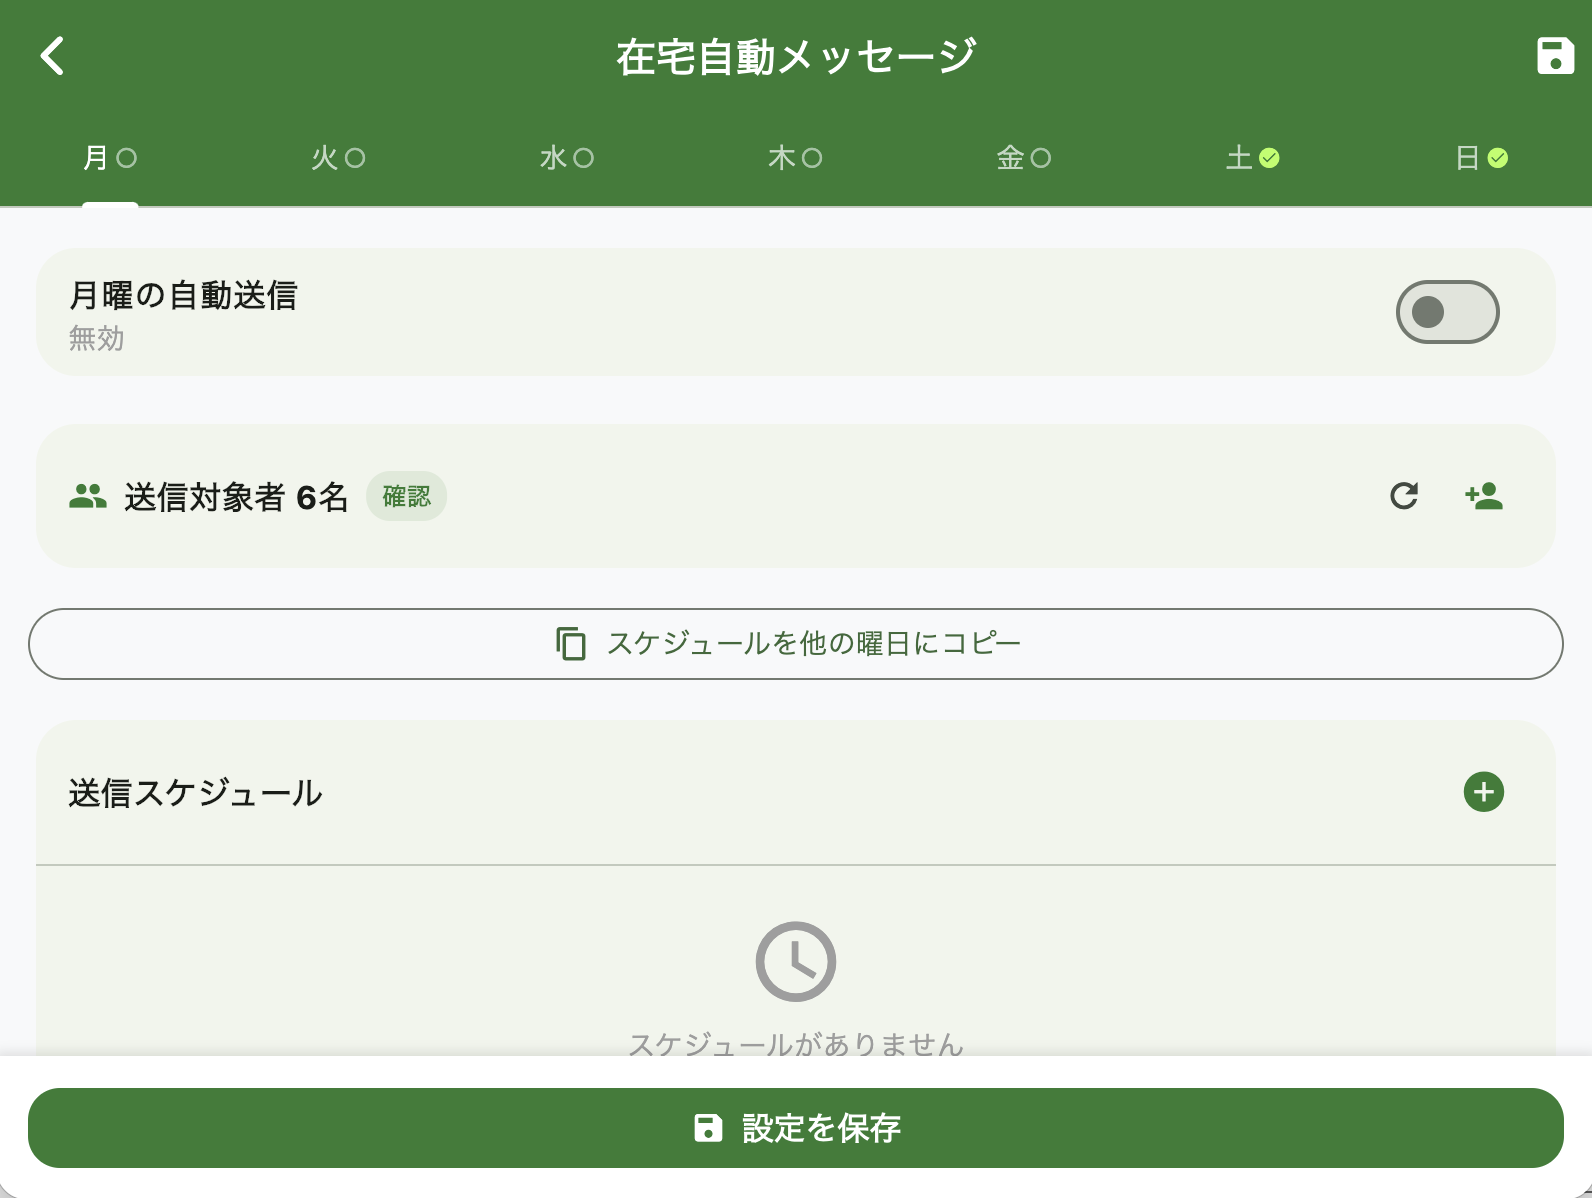Add a schedule with the plus icon
The width and height of the screenshot is (1592, 1198).
(x=1484, y=792)
